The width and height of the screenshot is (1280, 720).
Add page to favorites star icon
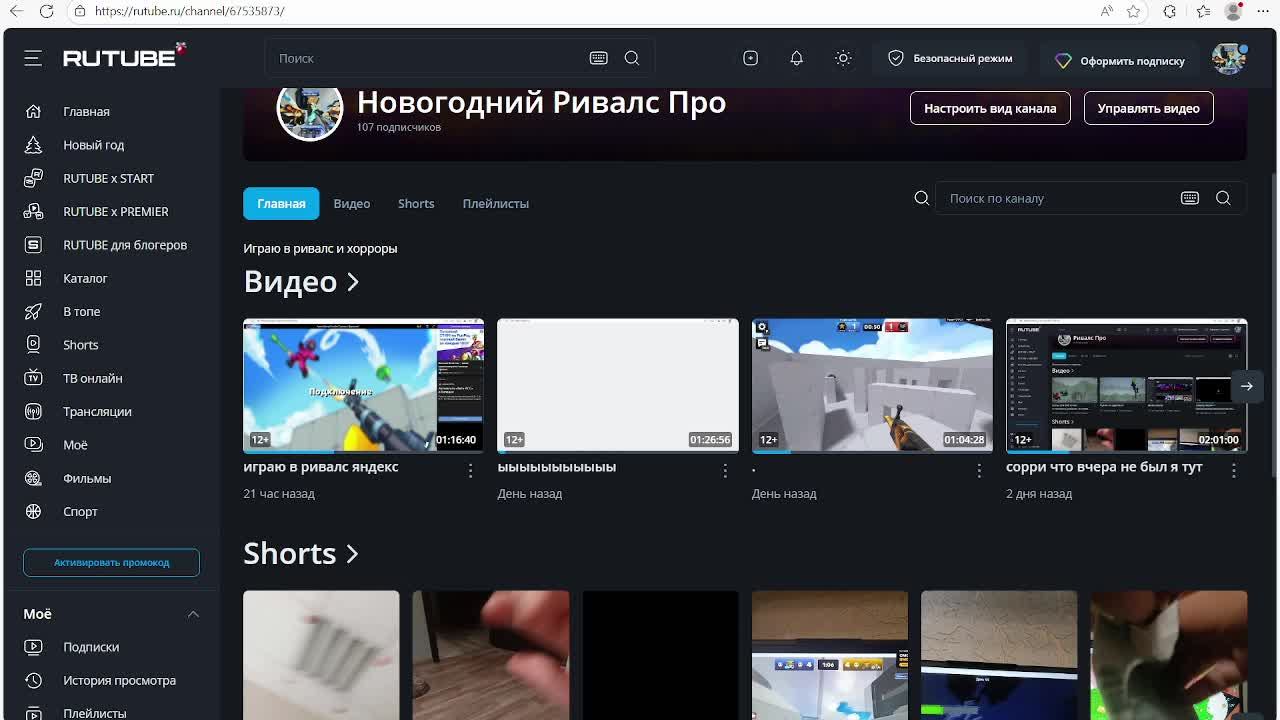tap(1133, 11)
